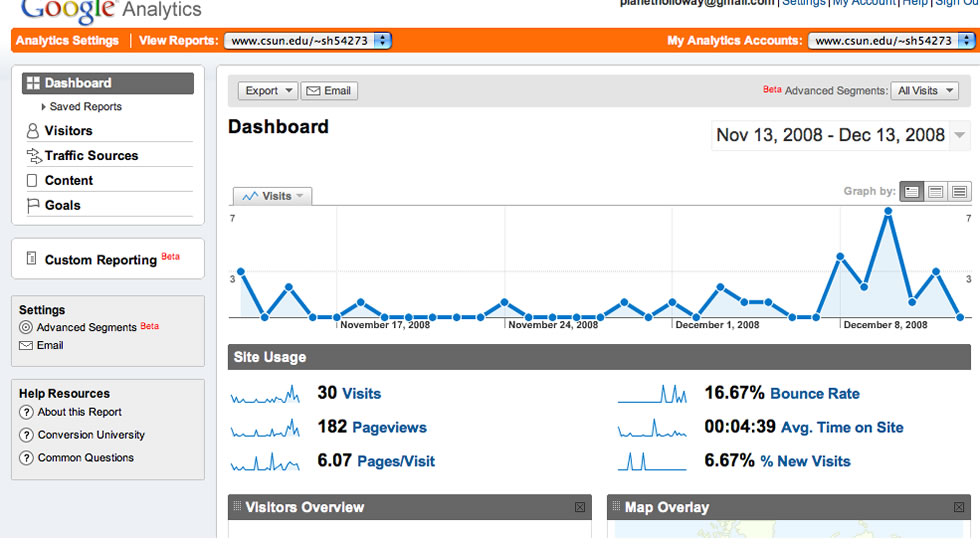Open About this Report help link
Viewport: 980px width, 548px height.
(x=79, y=412)
